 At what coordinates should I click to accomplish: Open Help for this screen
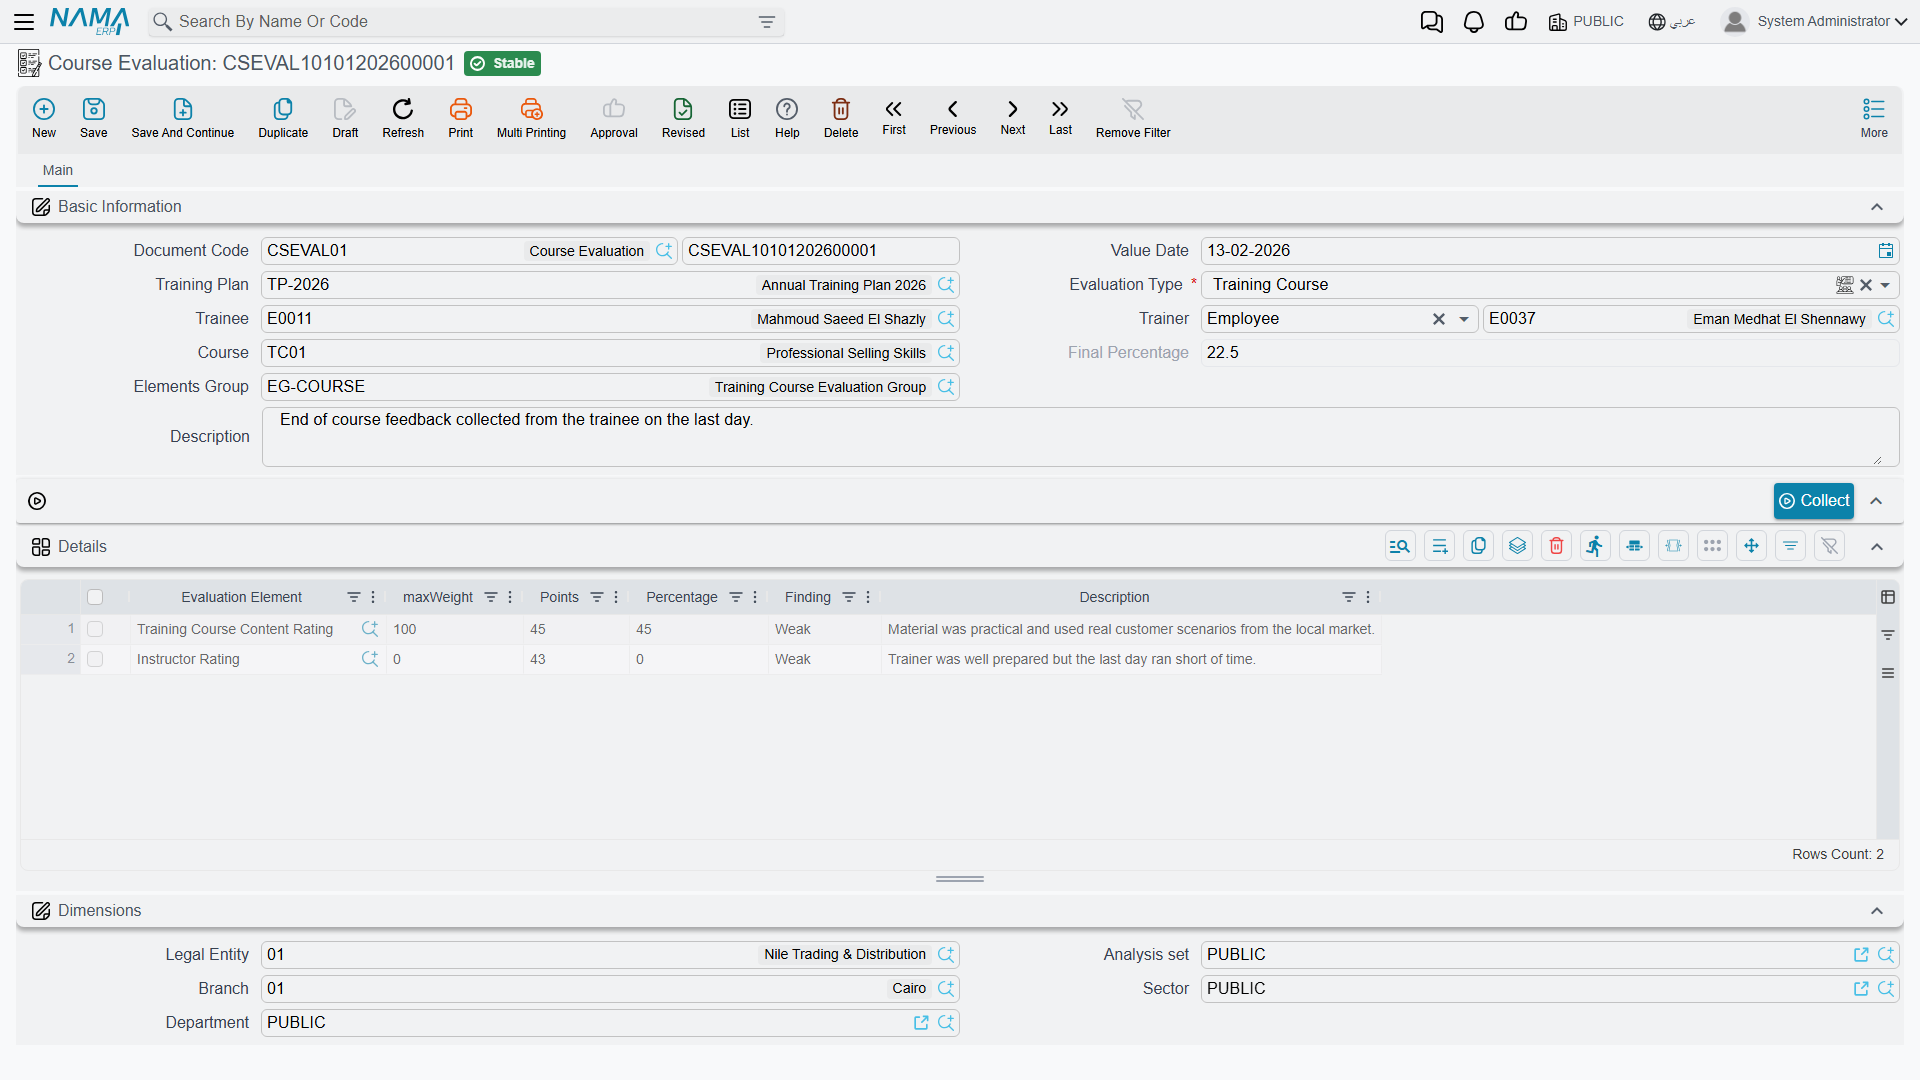click(787, 117)
